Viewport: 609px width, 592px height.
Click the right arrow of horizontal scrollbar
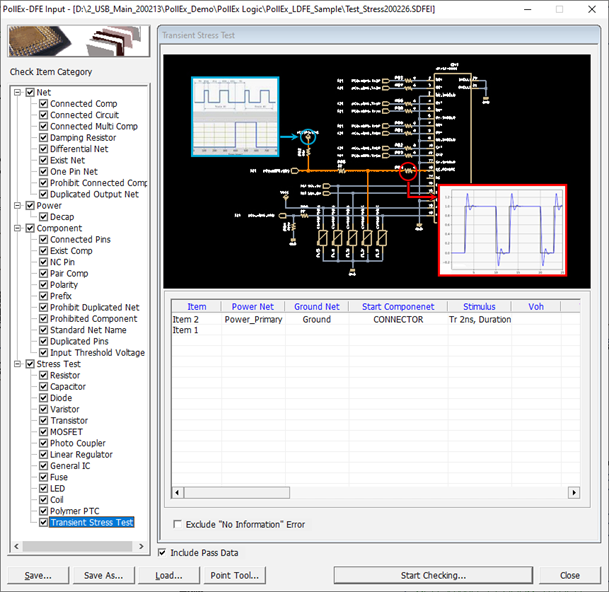[573, 492]
